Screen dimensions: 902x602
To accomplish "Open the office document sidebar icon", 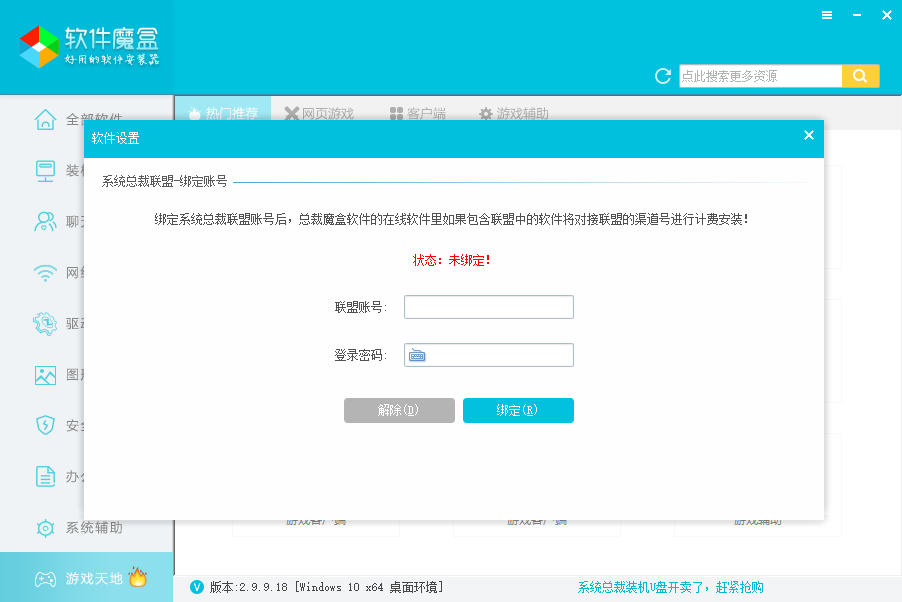I will coord(45,477).
